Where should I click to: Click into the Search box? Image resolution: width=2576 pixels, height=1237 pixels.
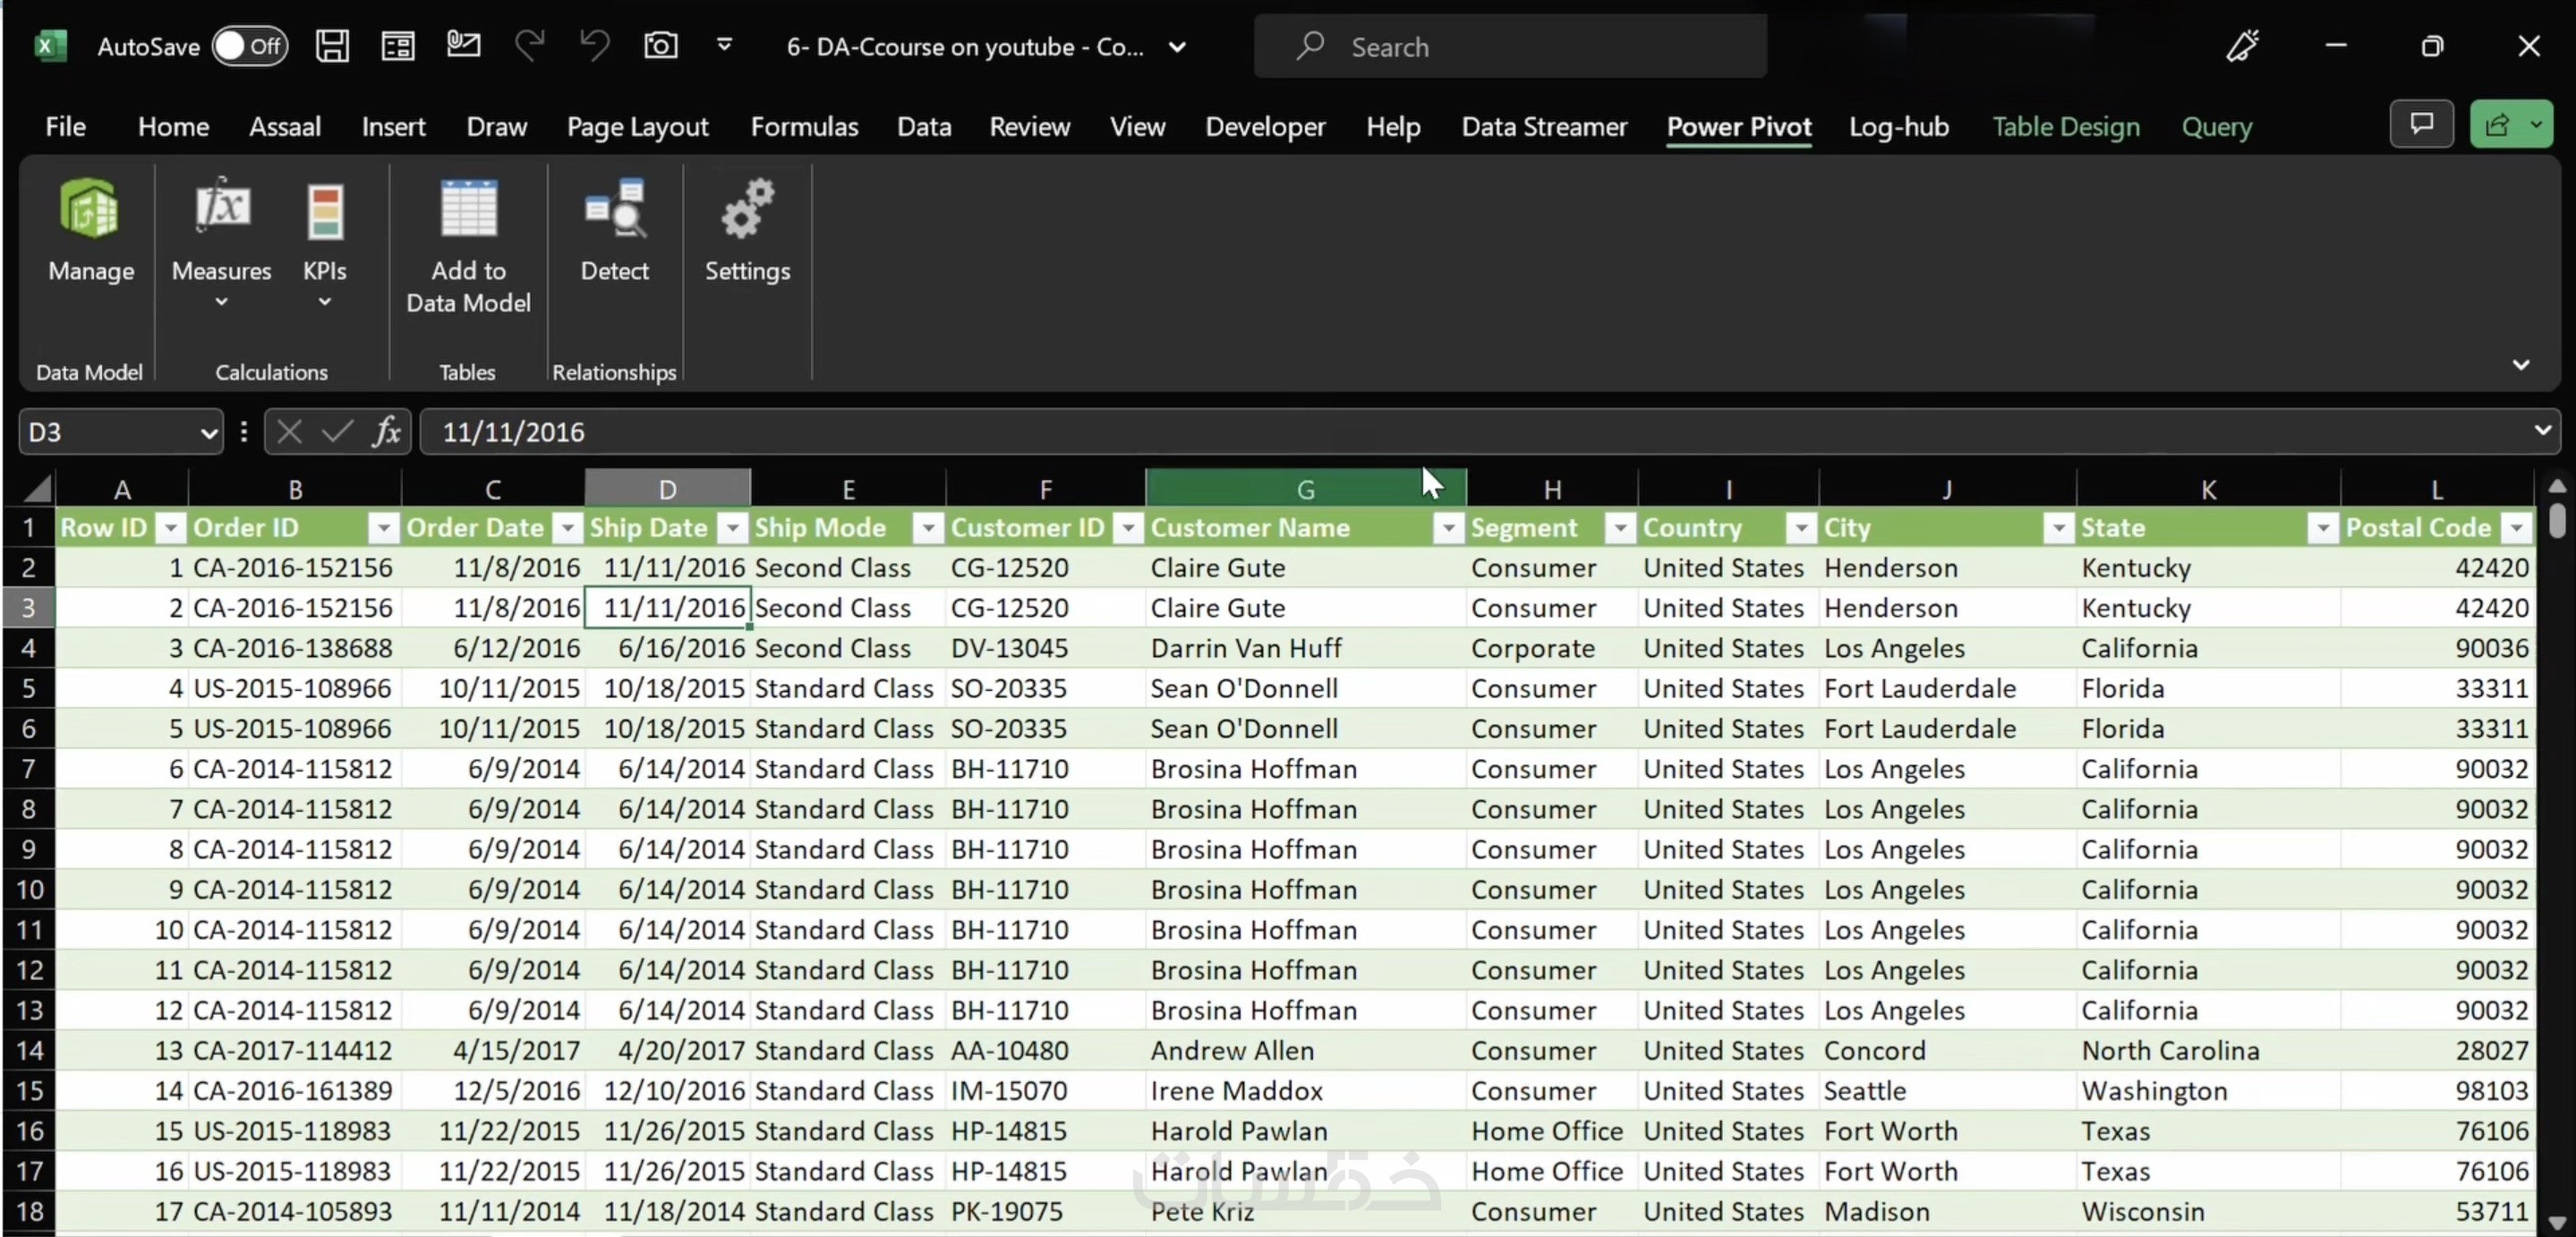(1510, 47)
